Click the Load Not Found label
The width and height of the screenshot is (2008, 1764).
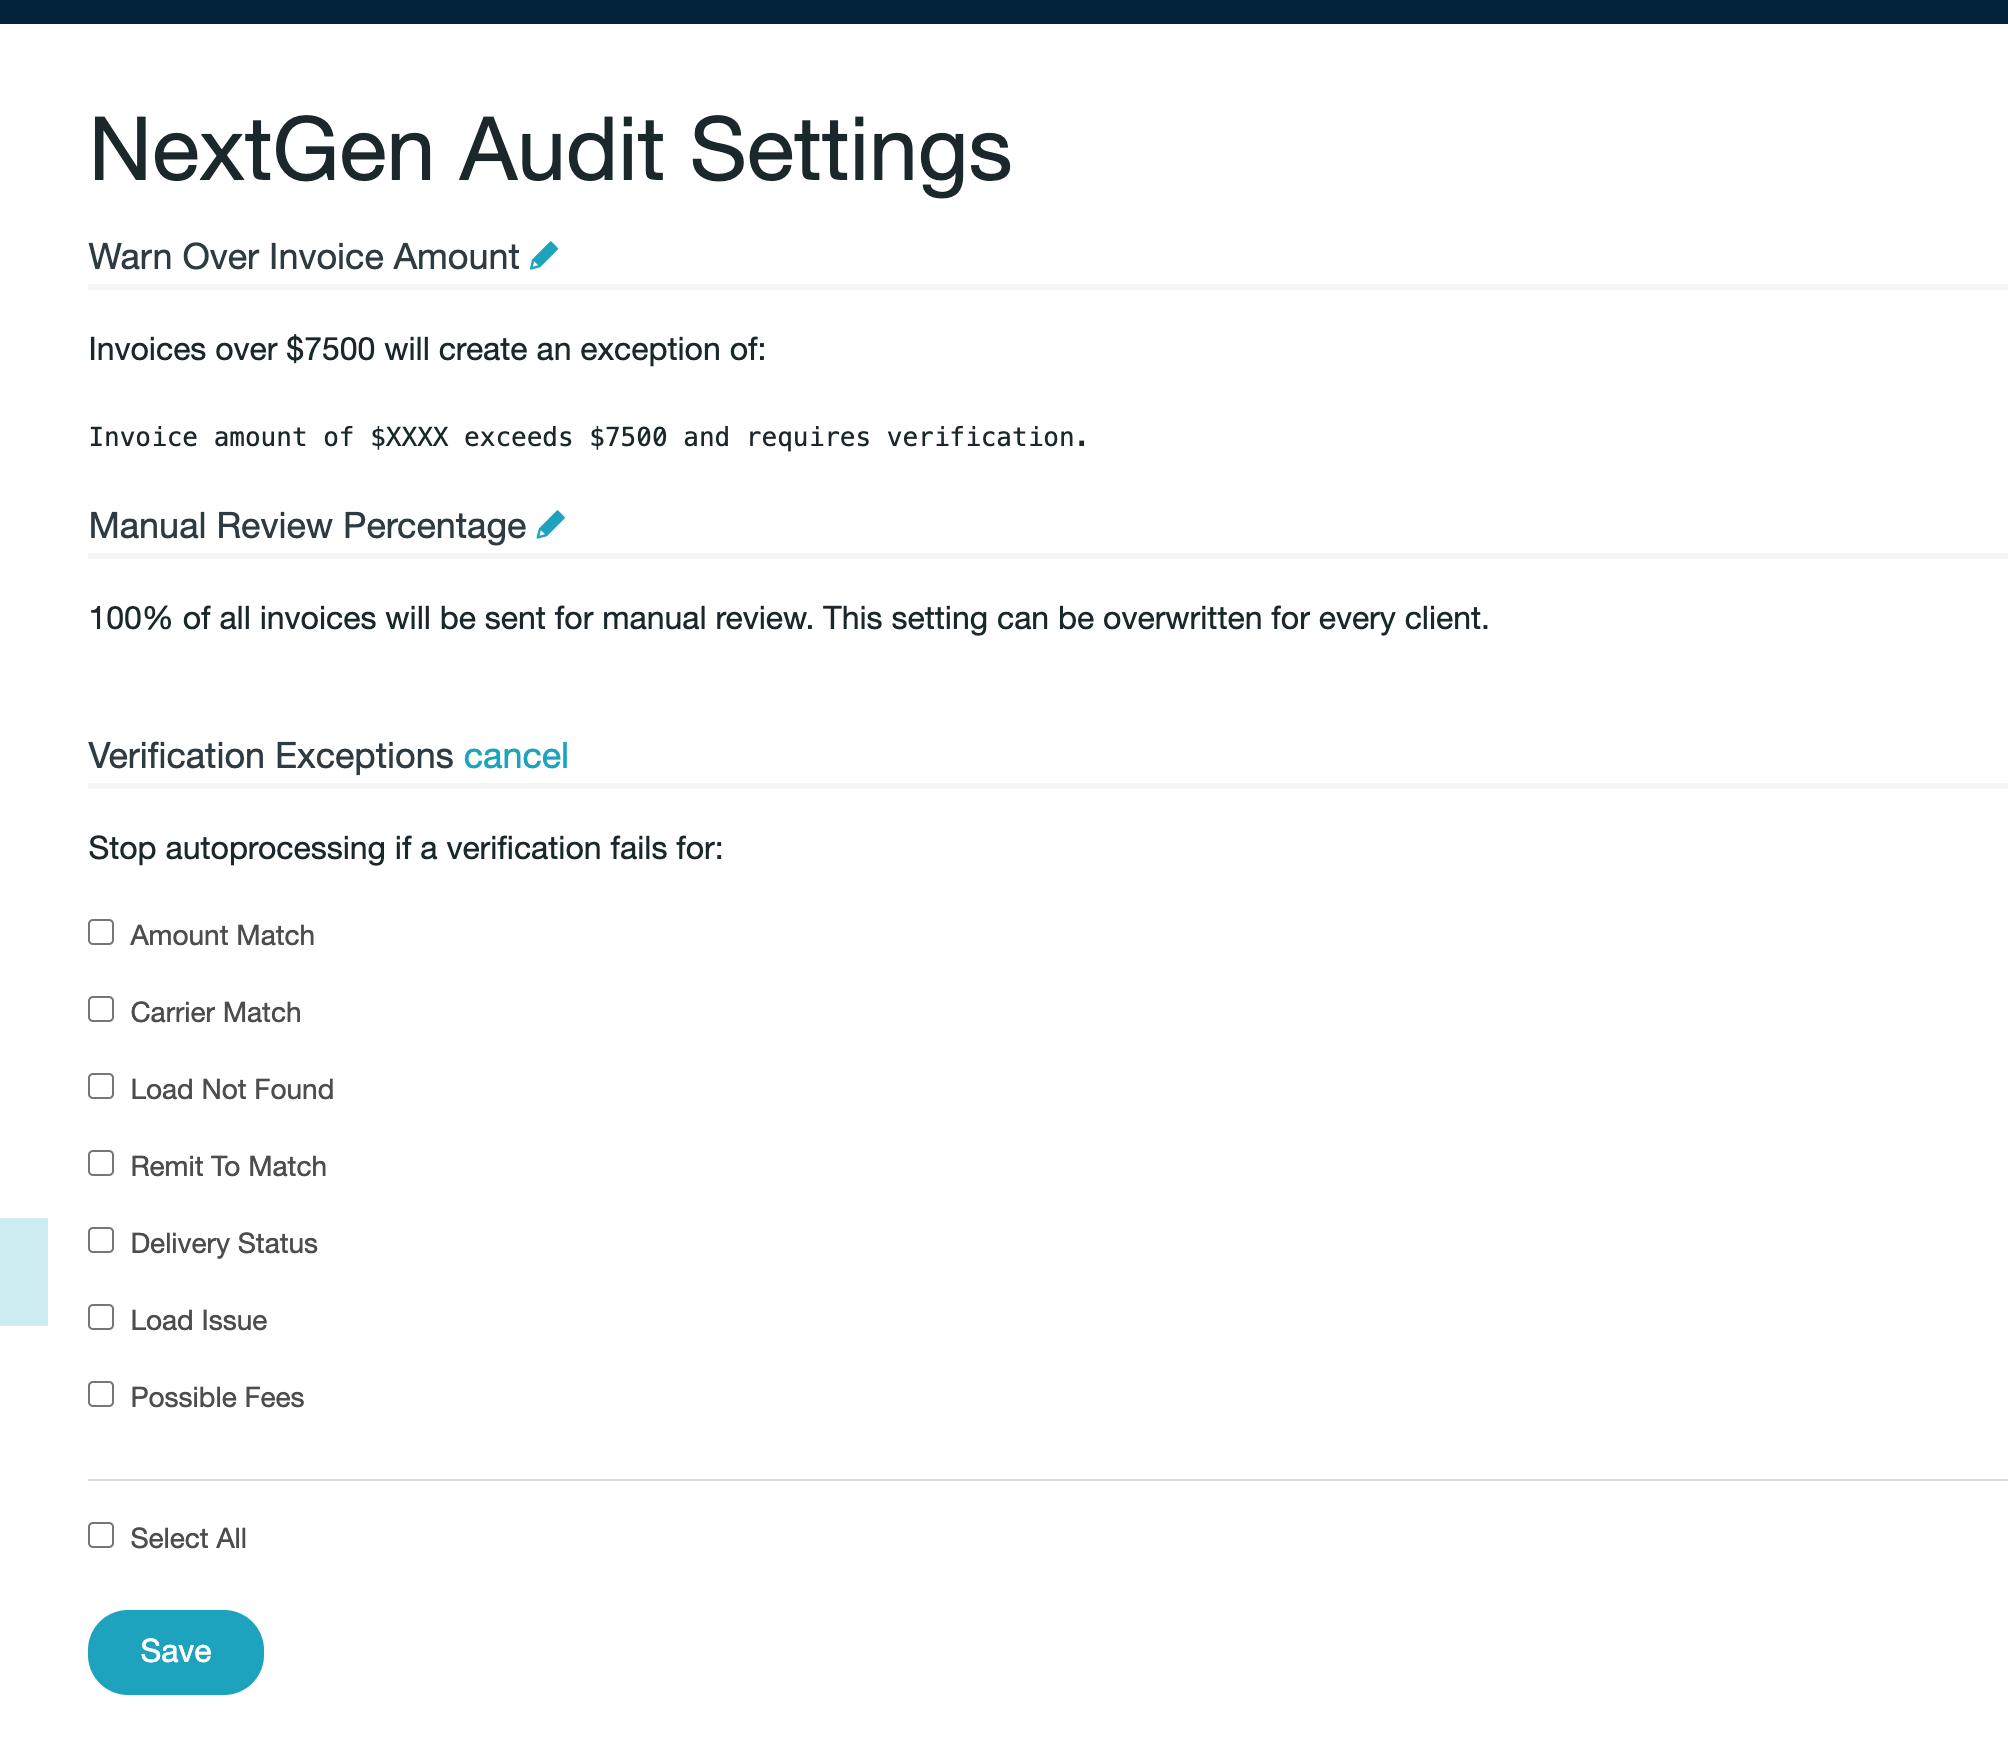click(232, 1089)
